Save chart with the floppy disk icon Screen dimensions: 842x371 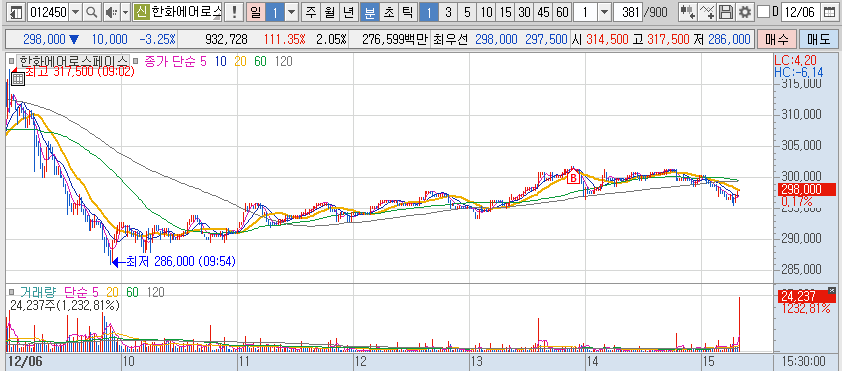tap(725, 12)
